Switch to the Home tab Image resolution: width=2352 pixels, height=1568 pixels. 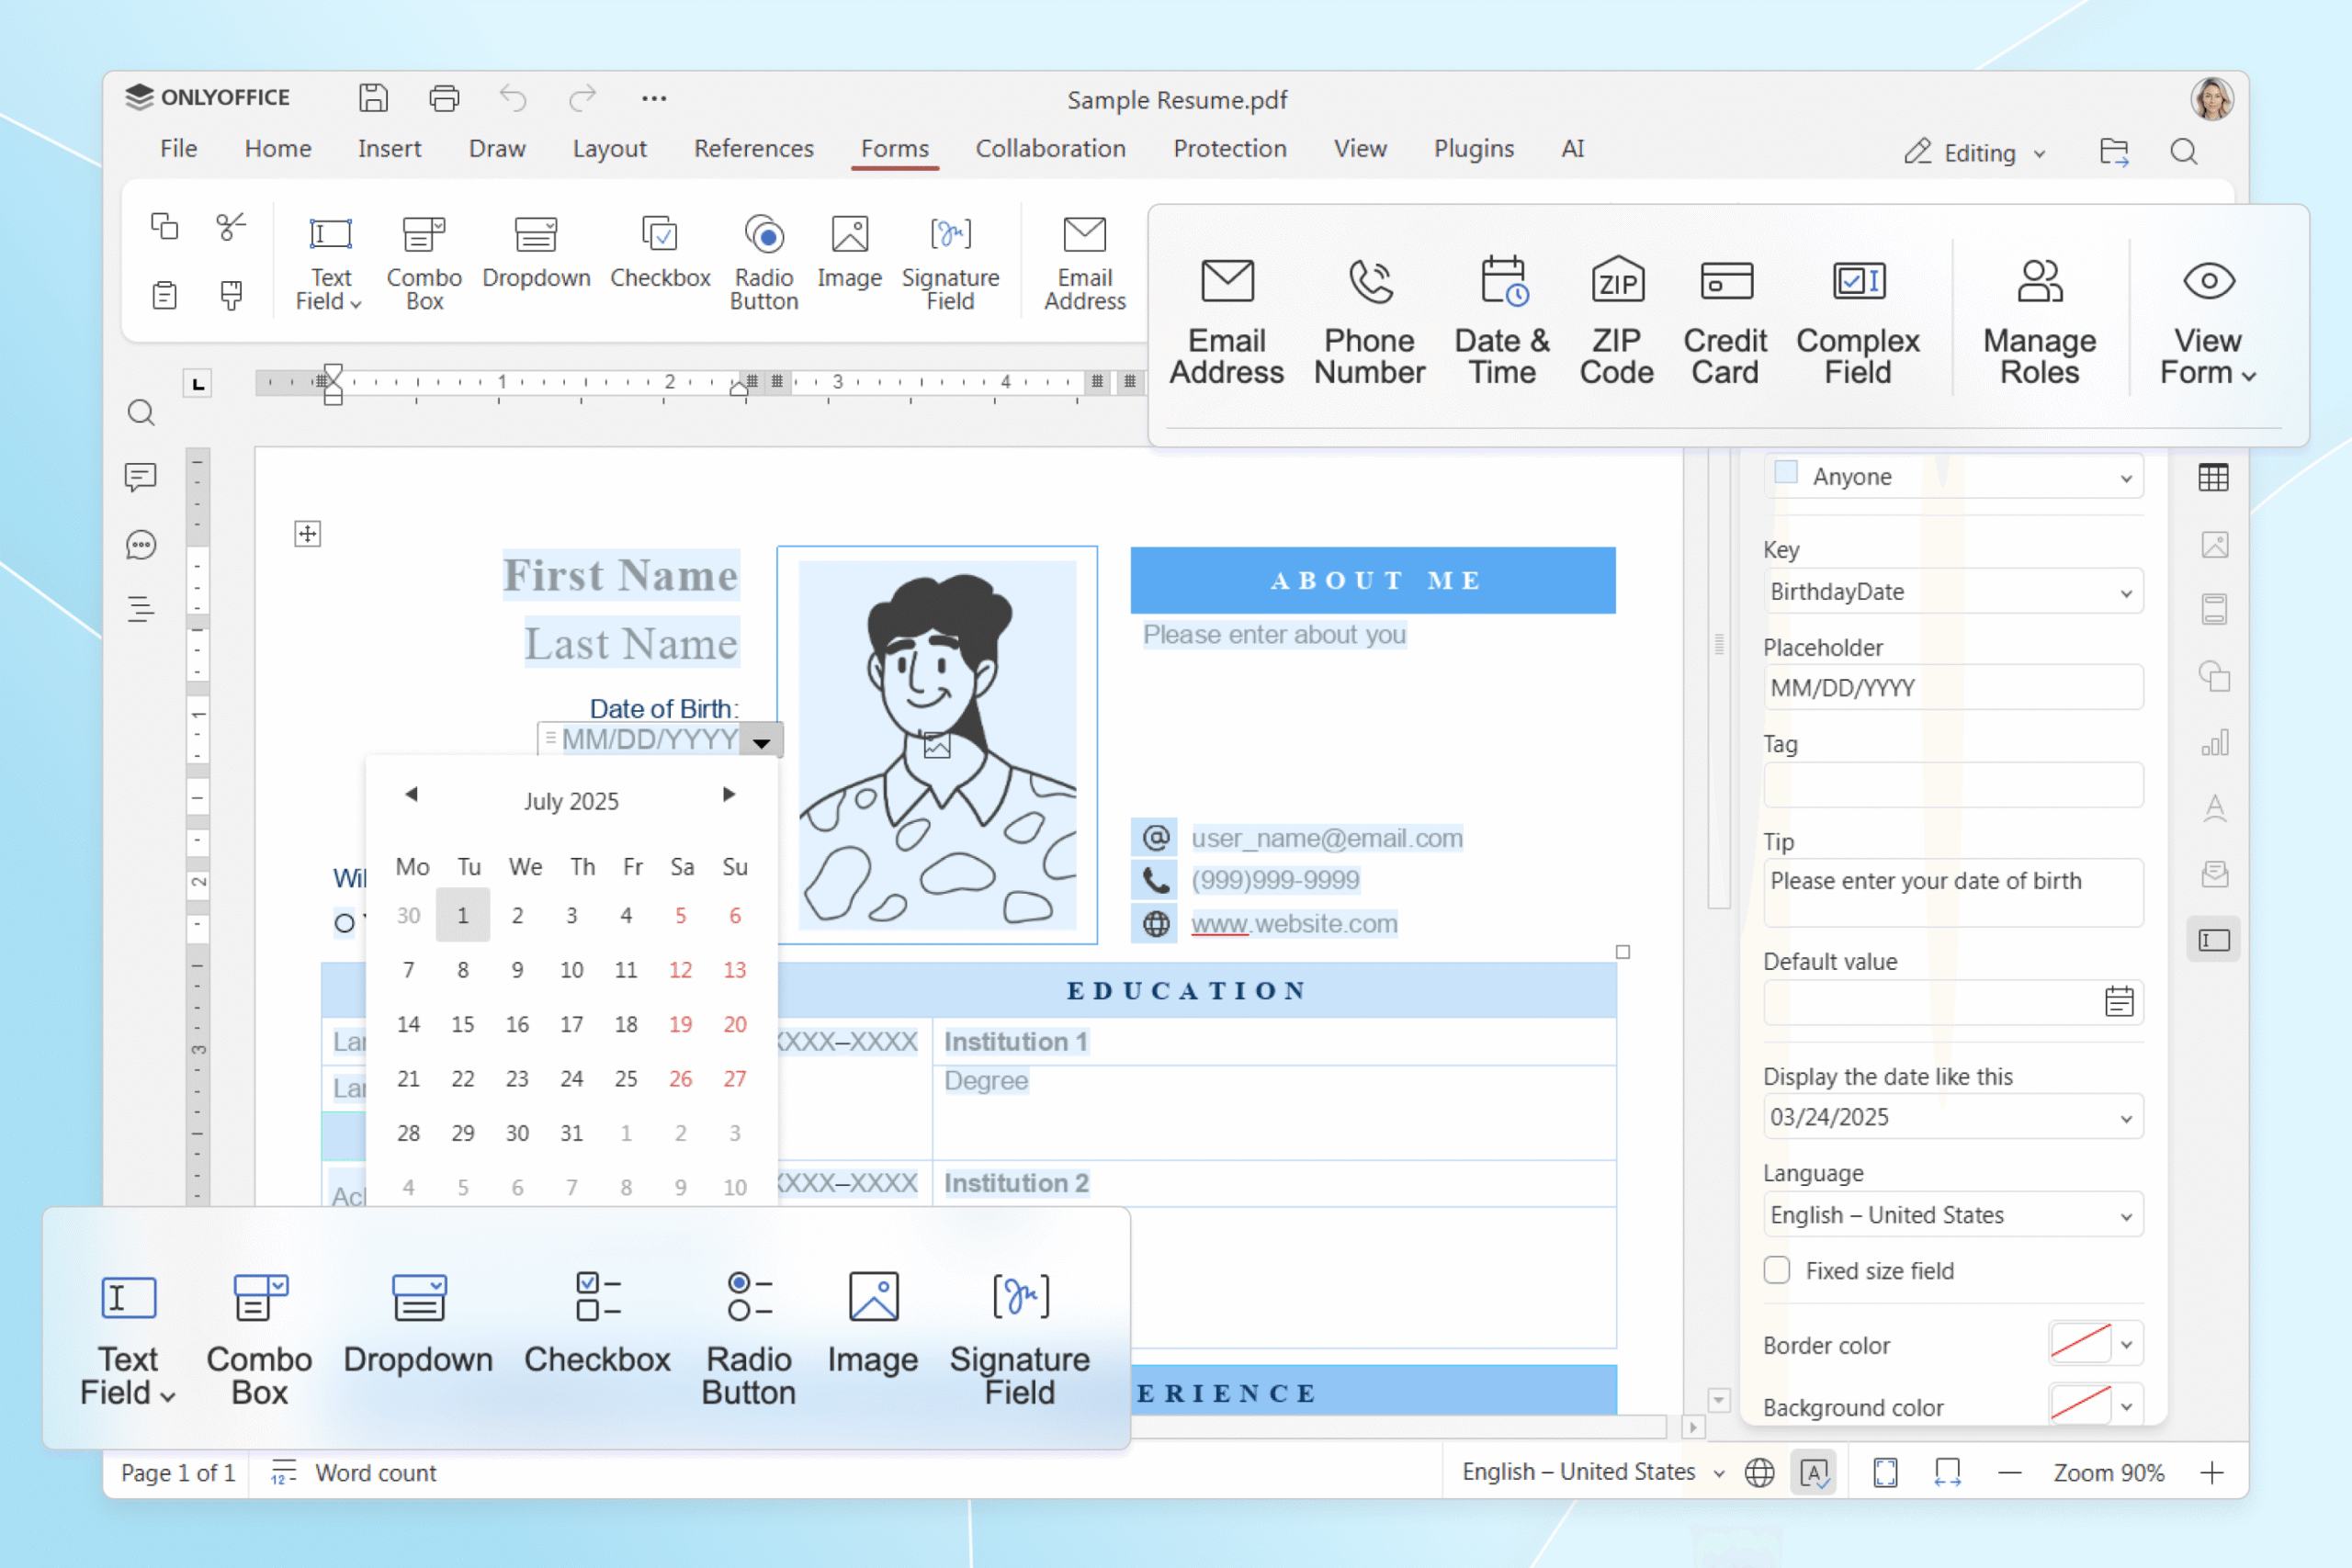[x=278, y=148]
